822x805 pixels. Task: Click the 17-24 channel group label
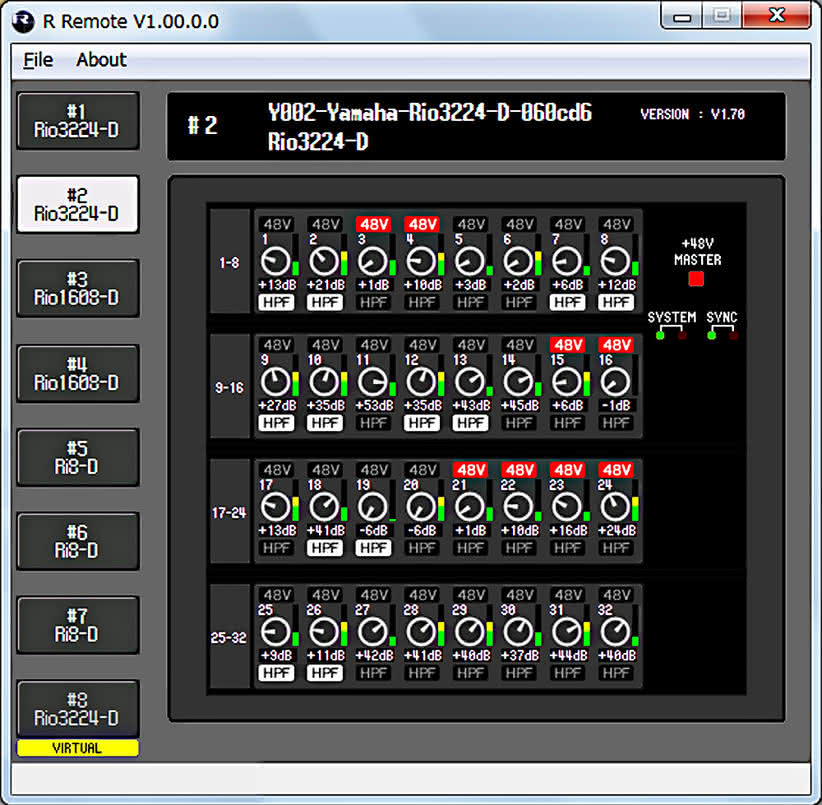click(229, 513)
